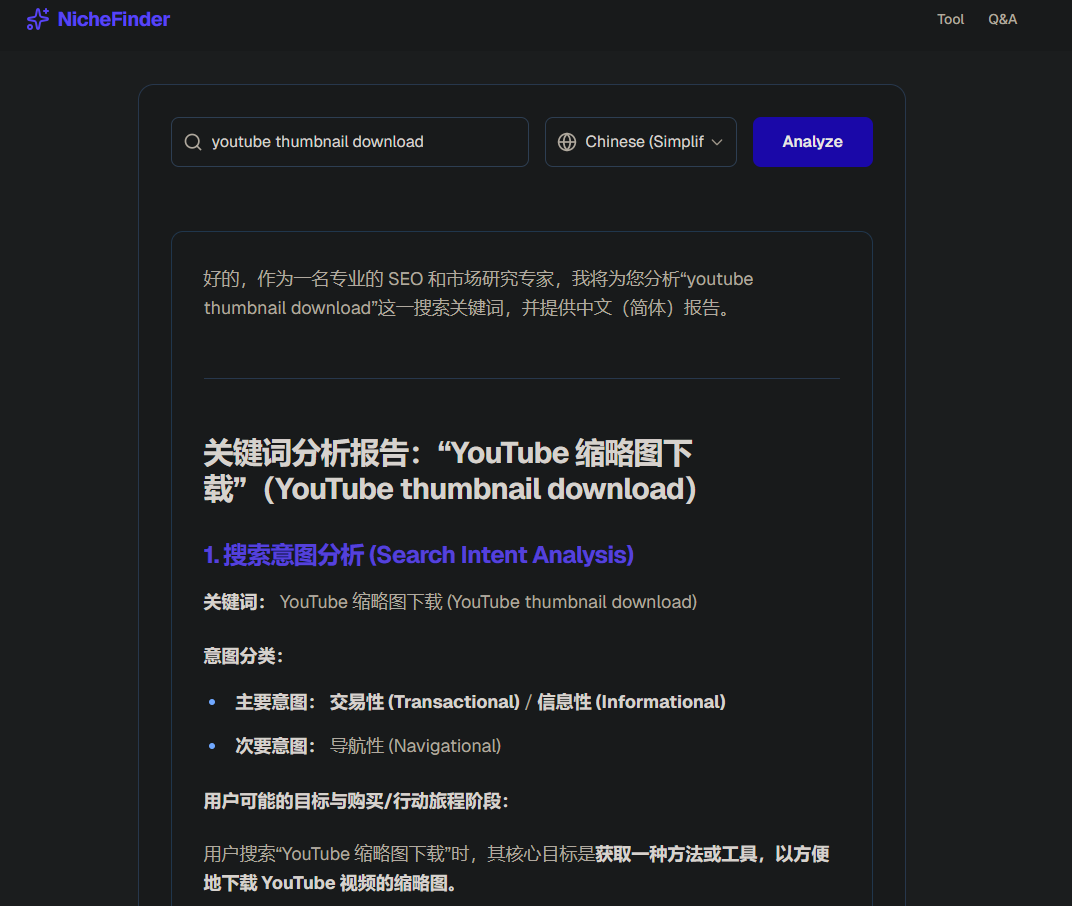The height and width of the screenshot is (906, 1072).
Task: Click the blue bullet beside 主要意图
Action: [x=212, y=703]
